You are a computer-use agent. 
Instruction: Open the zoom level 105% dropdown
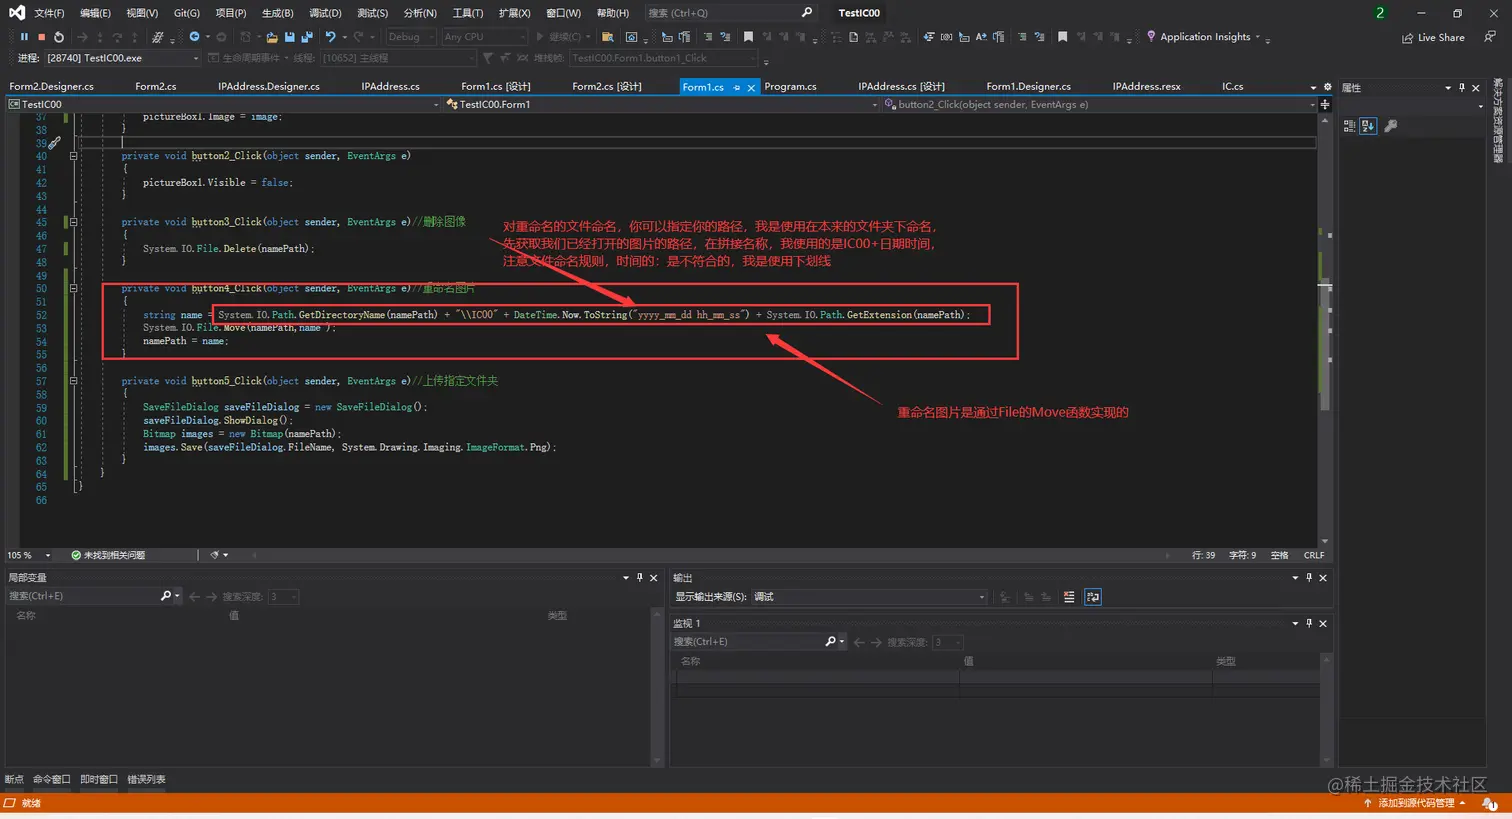point(47,555)
